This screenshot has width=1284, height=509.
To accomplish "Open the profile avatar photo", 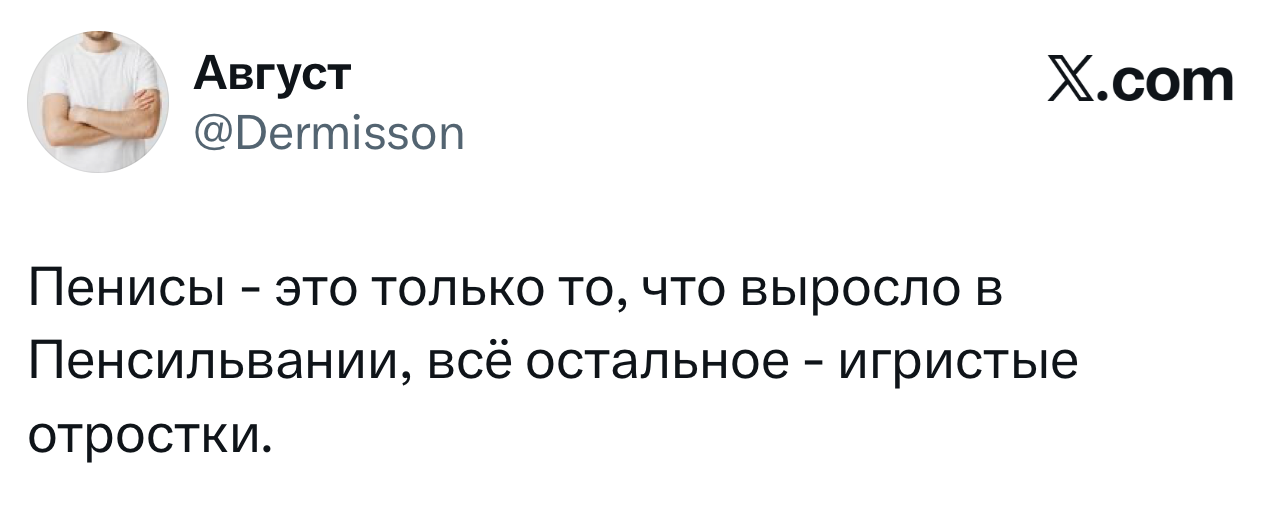I will coord(97,102).
